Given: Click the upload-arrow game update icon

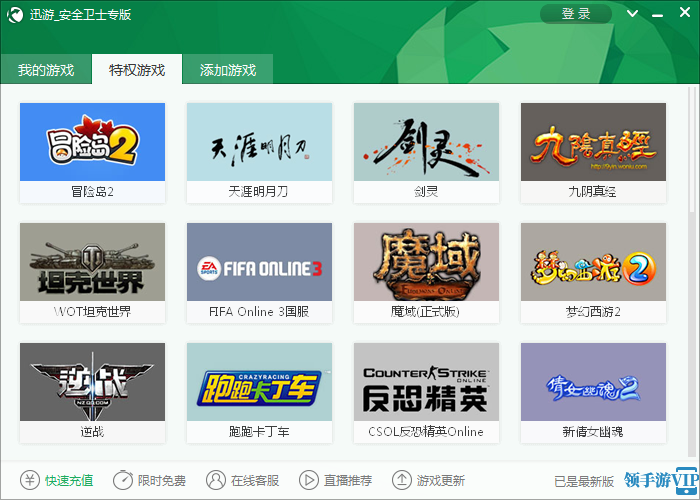Looking at the screenshot, I should 402,480.
